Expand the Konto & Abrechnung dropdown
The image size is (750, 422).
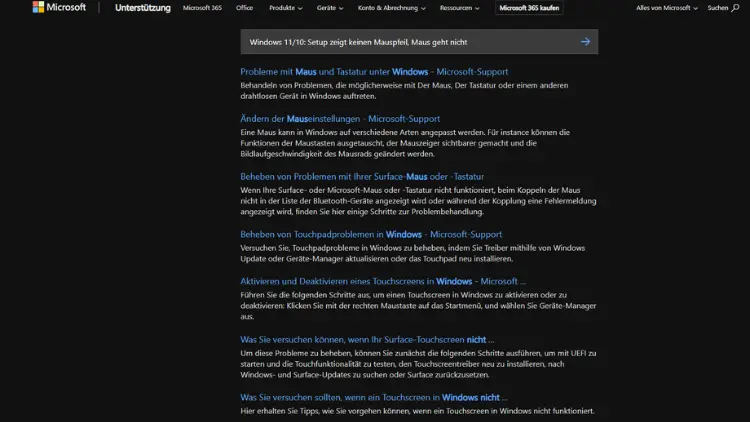pos(391,8)
